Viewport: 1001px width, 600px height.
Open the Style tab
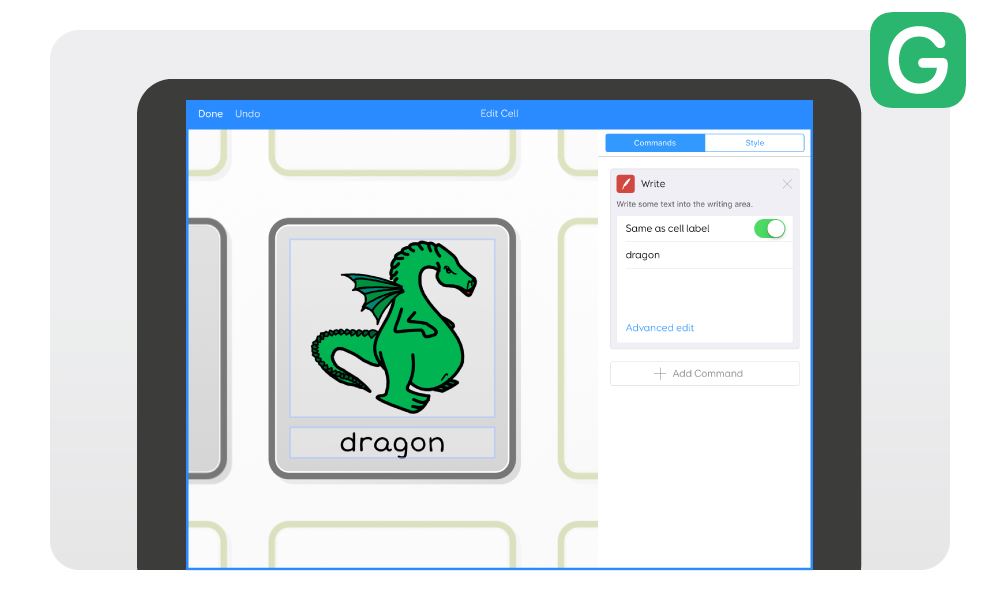click(x=754, y=143)
